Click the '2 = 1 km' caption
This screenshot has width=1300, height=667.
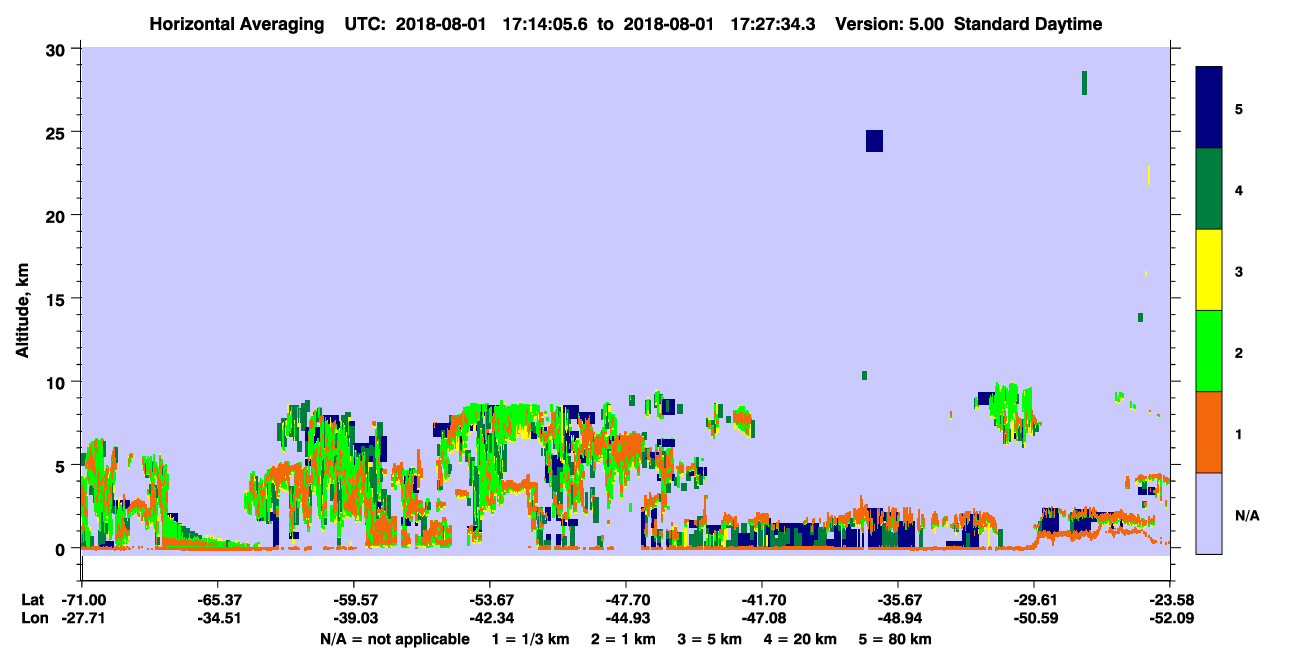[x=623, y=639]
